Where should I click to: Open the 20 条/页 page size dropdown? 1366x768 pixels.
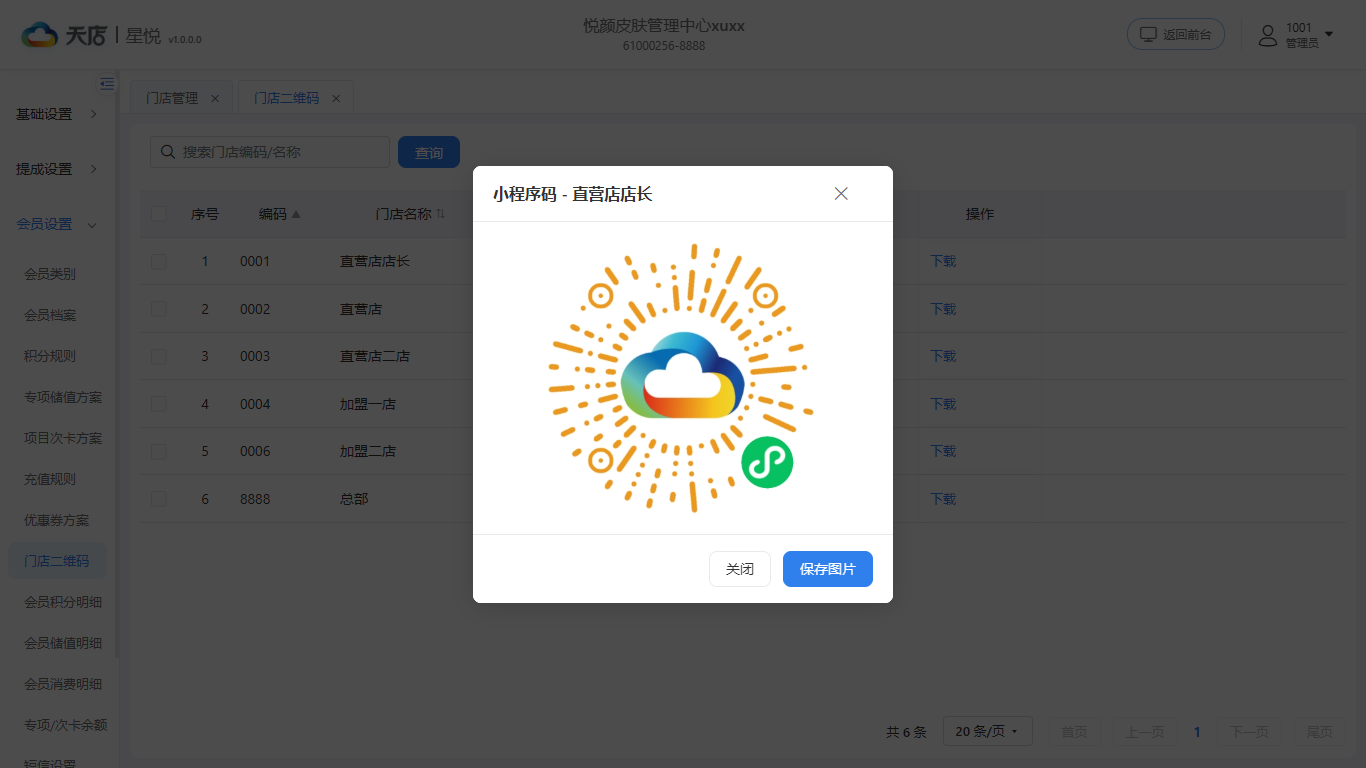click(987, 732)
